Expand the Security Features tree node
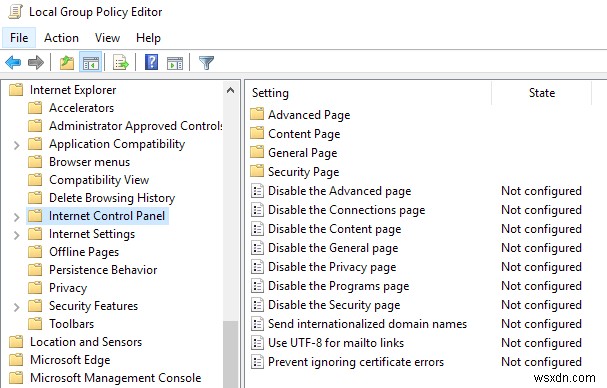607x388 pixels. pyautogui.click(x=17, y=307)
